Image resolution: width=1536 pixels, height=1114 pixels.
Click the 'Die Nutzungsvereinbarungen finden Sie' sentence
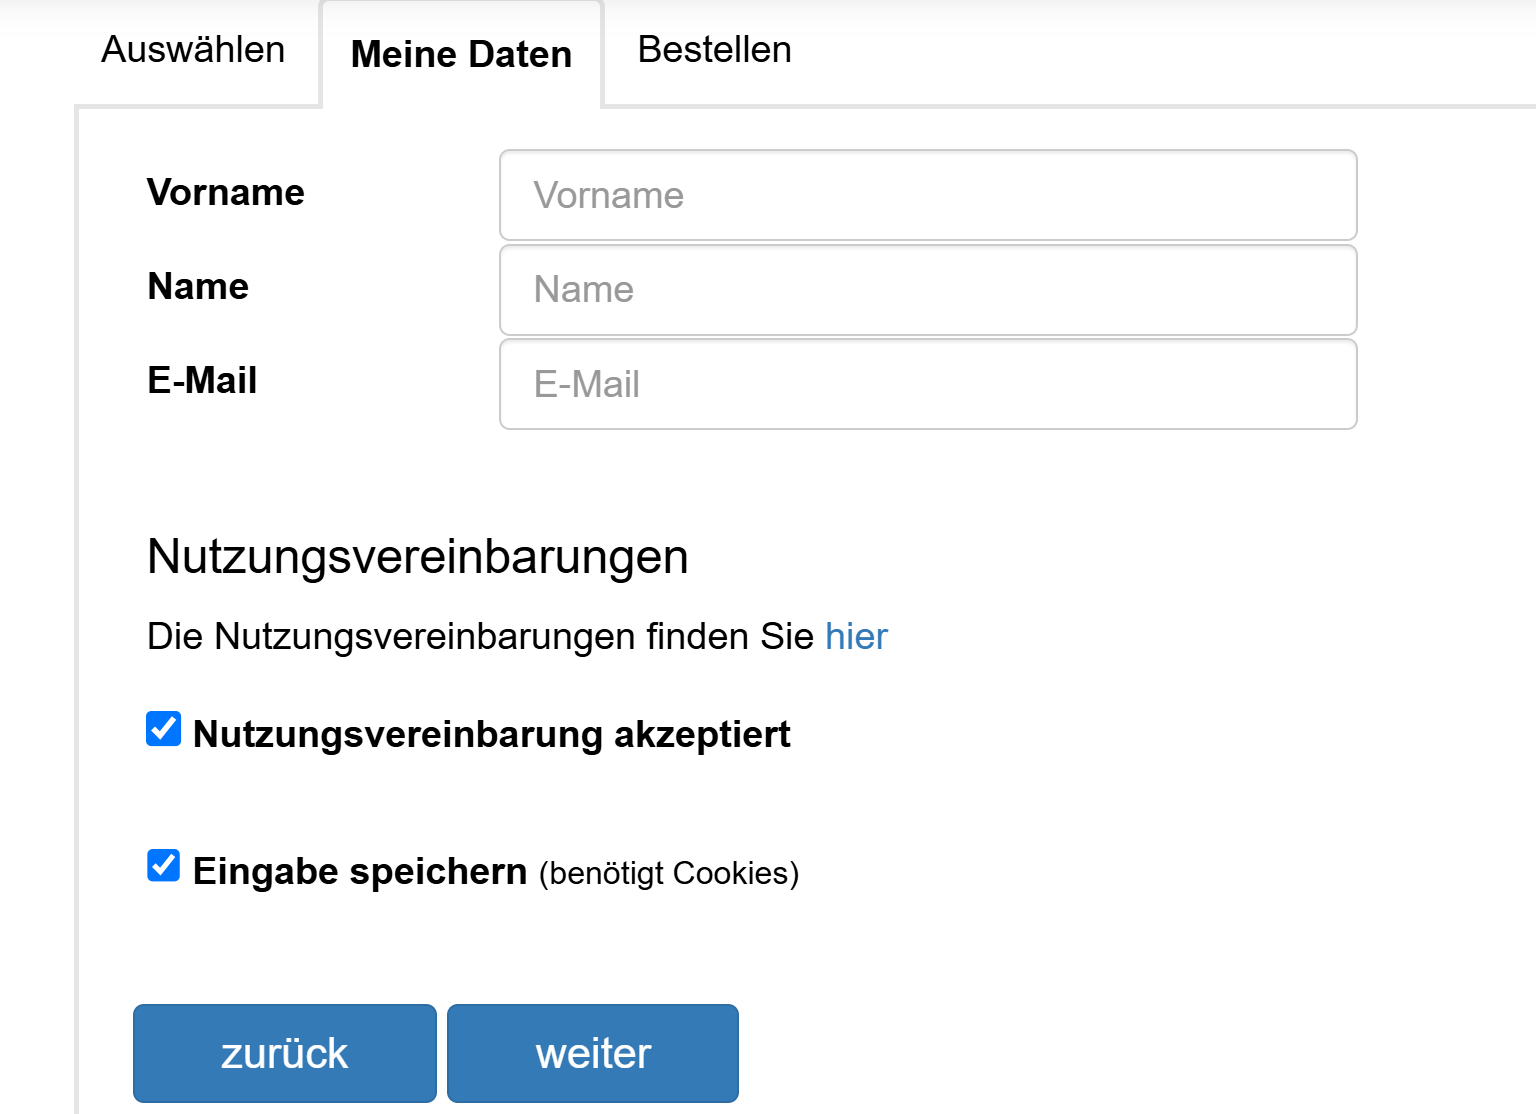point(480,637)
